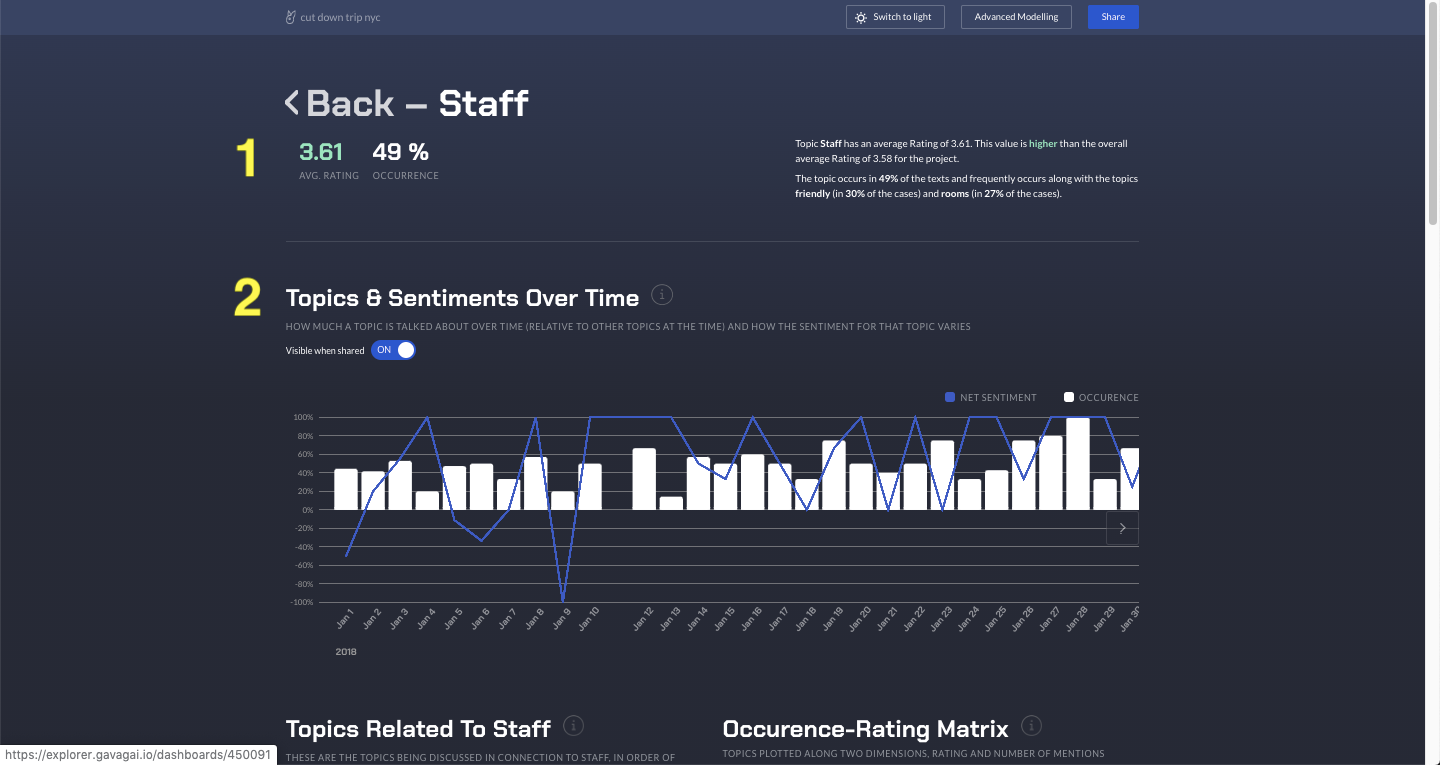
Task: Show info for the Occurence-Rating Matrix
Action: tap(1031, 725)
